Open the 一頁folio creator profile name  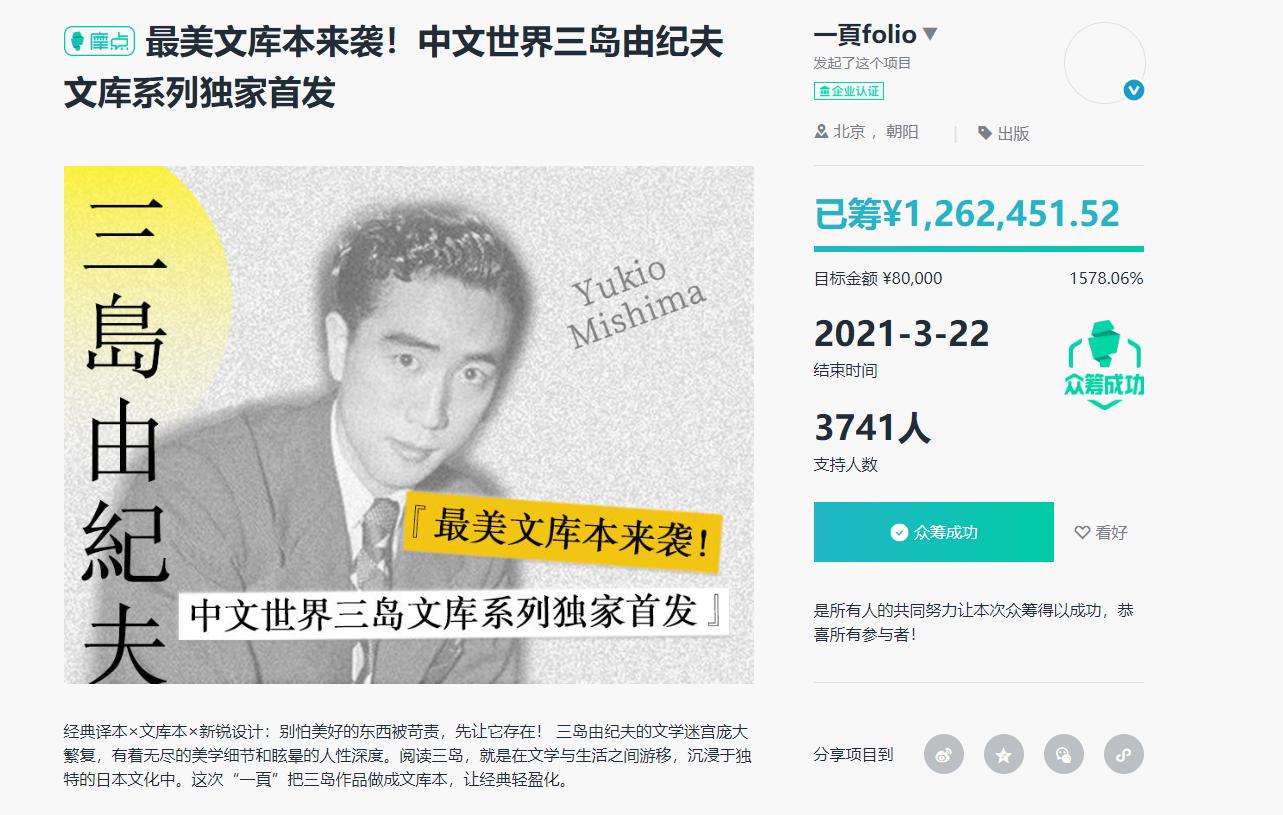(x=865, y=34)
